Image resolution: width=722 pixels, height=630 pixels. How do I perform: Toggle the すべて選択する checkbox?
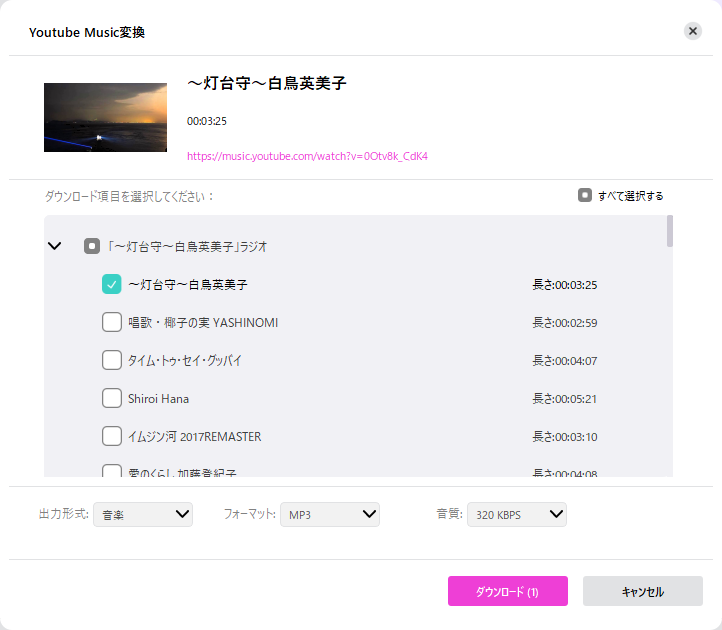585,196
